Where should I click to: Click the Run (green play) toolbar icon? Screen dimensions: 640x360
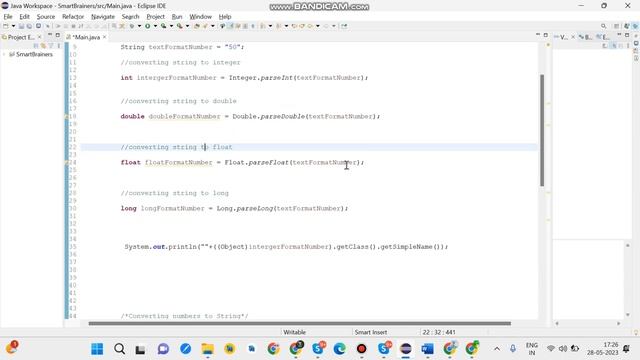click(147, 26)
